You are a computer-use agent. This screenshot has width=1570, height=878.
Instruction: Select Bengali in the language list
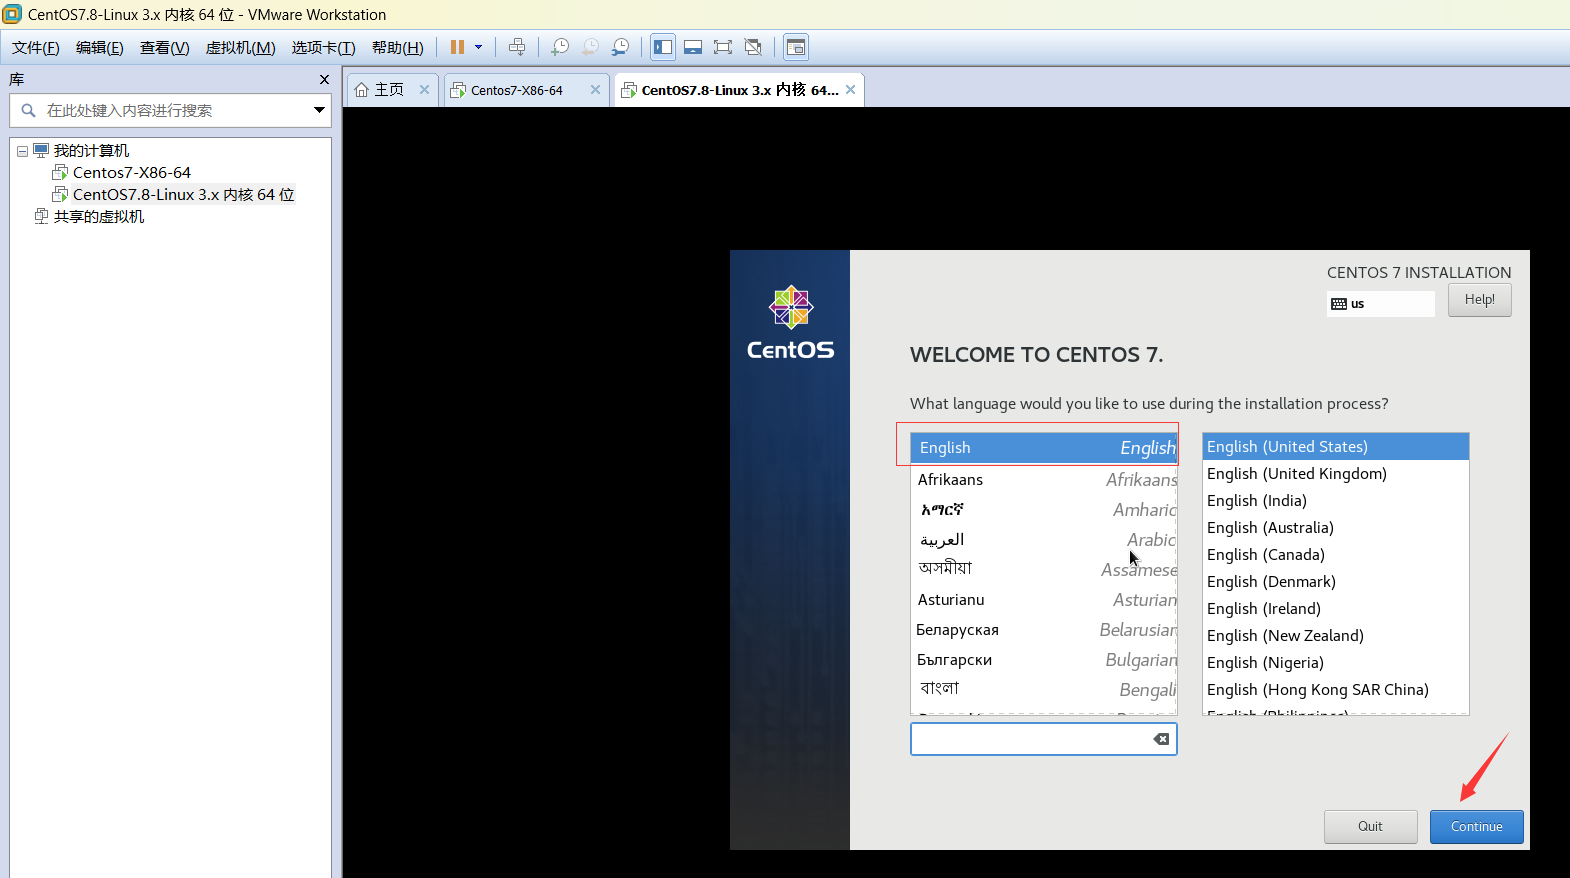coord(1044,690)
